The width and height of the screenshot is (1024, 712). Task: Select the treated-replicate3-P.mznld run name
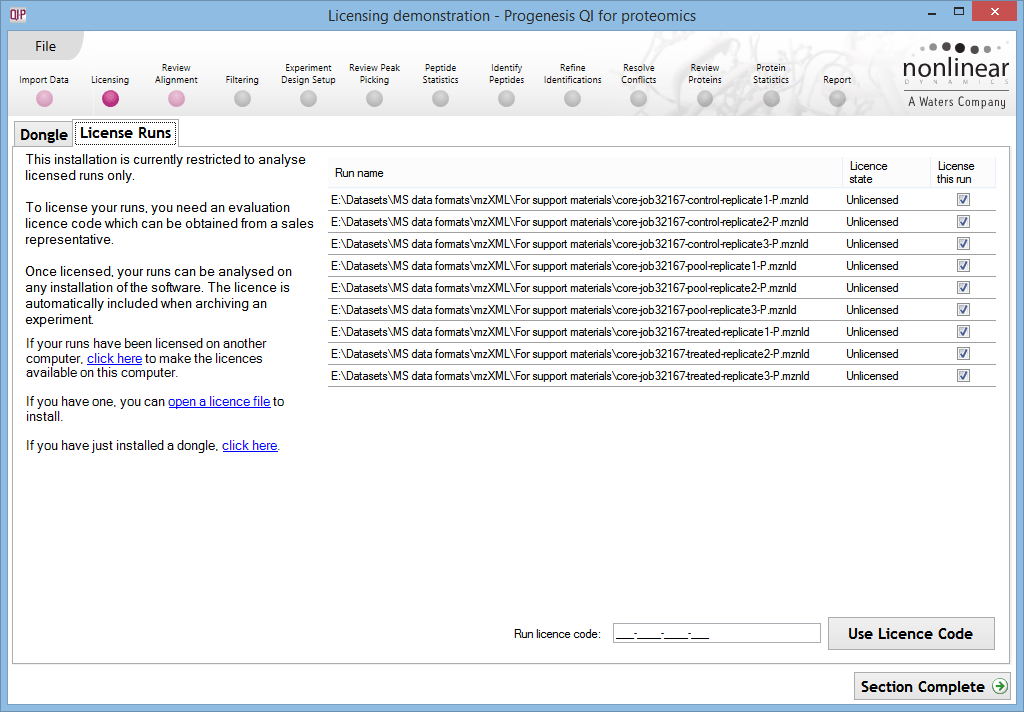[570, 376]
